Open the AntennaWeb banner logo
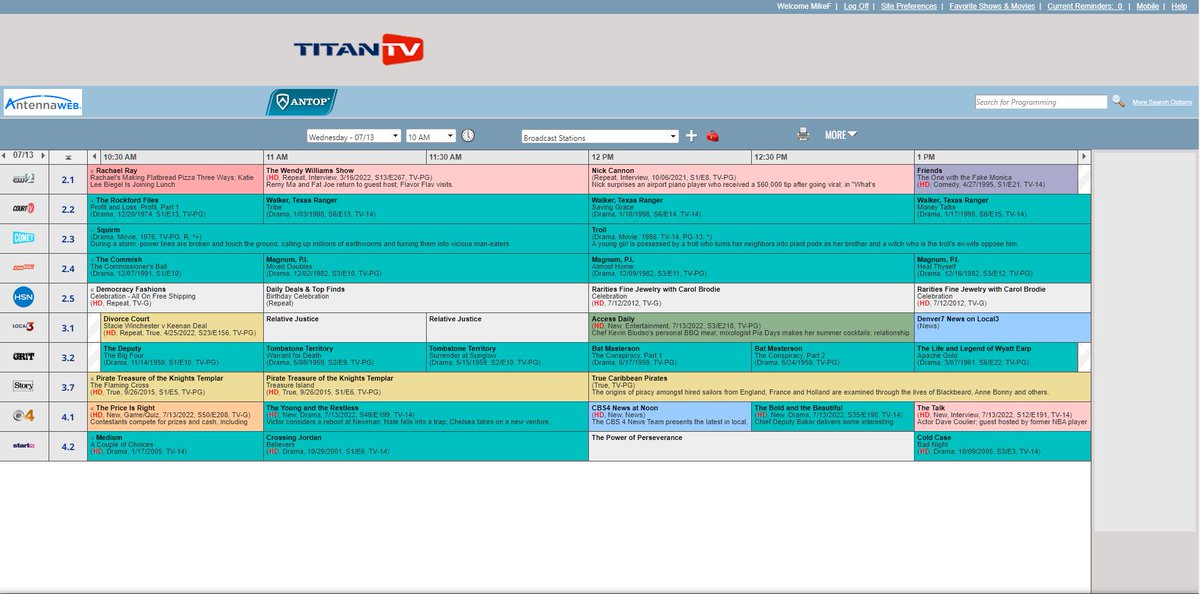1200x594 pixels. pos(43,104)
